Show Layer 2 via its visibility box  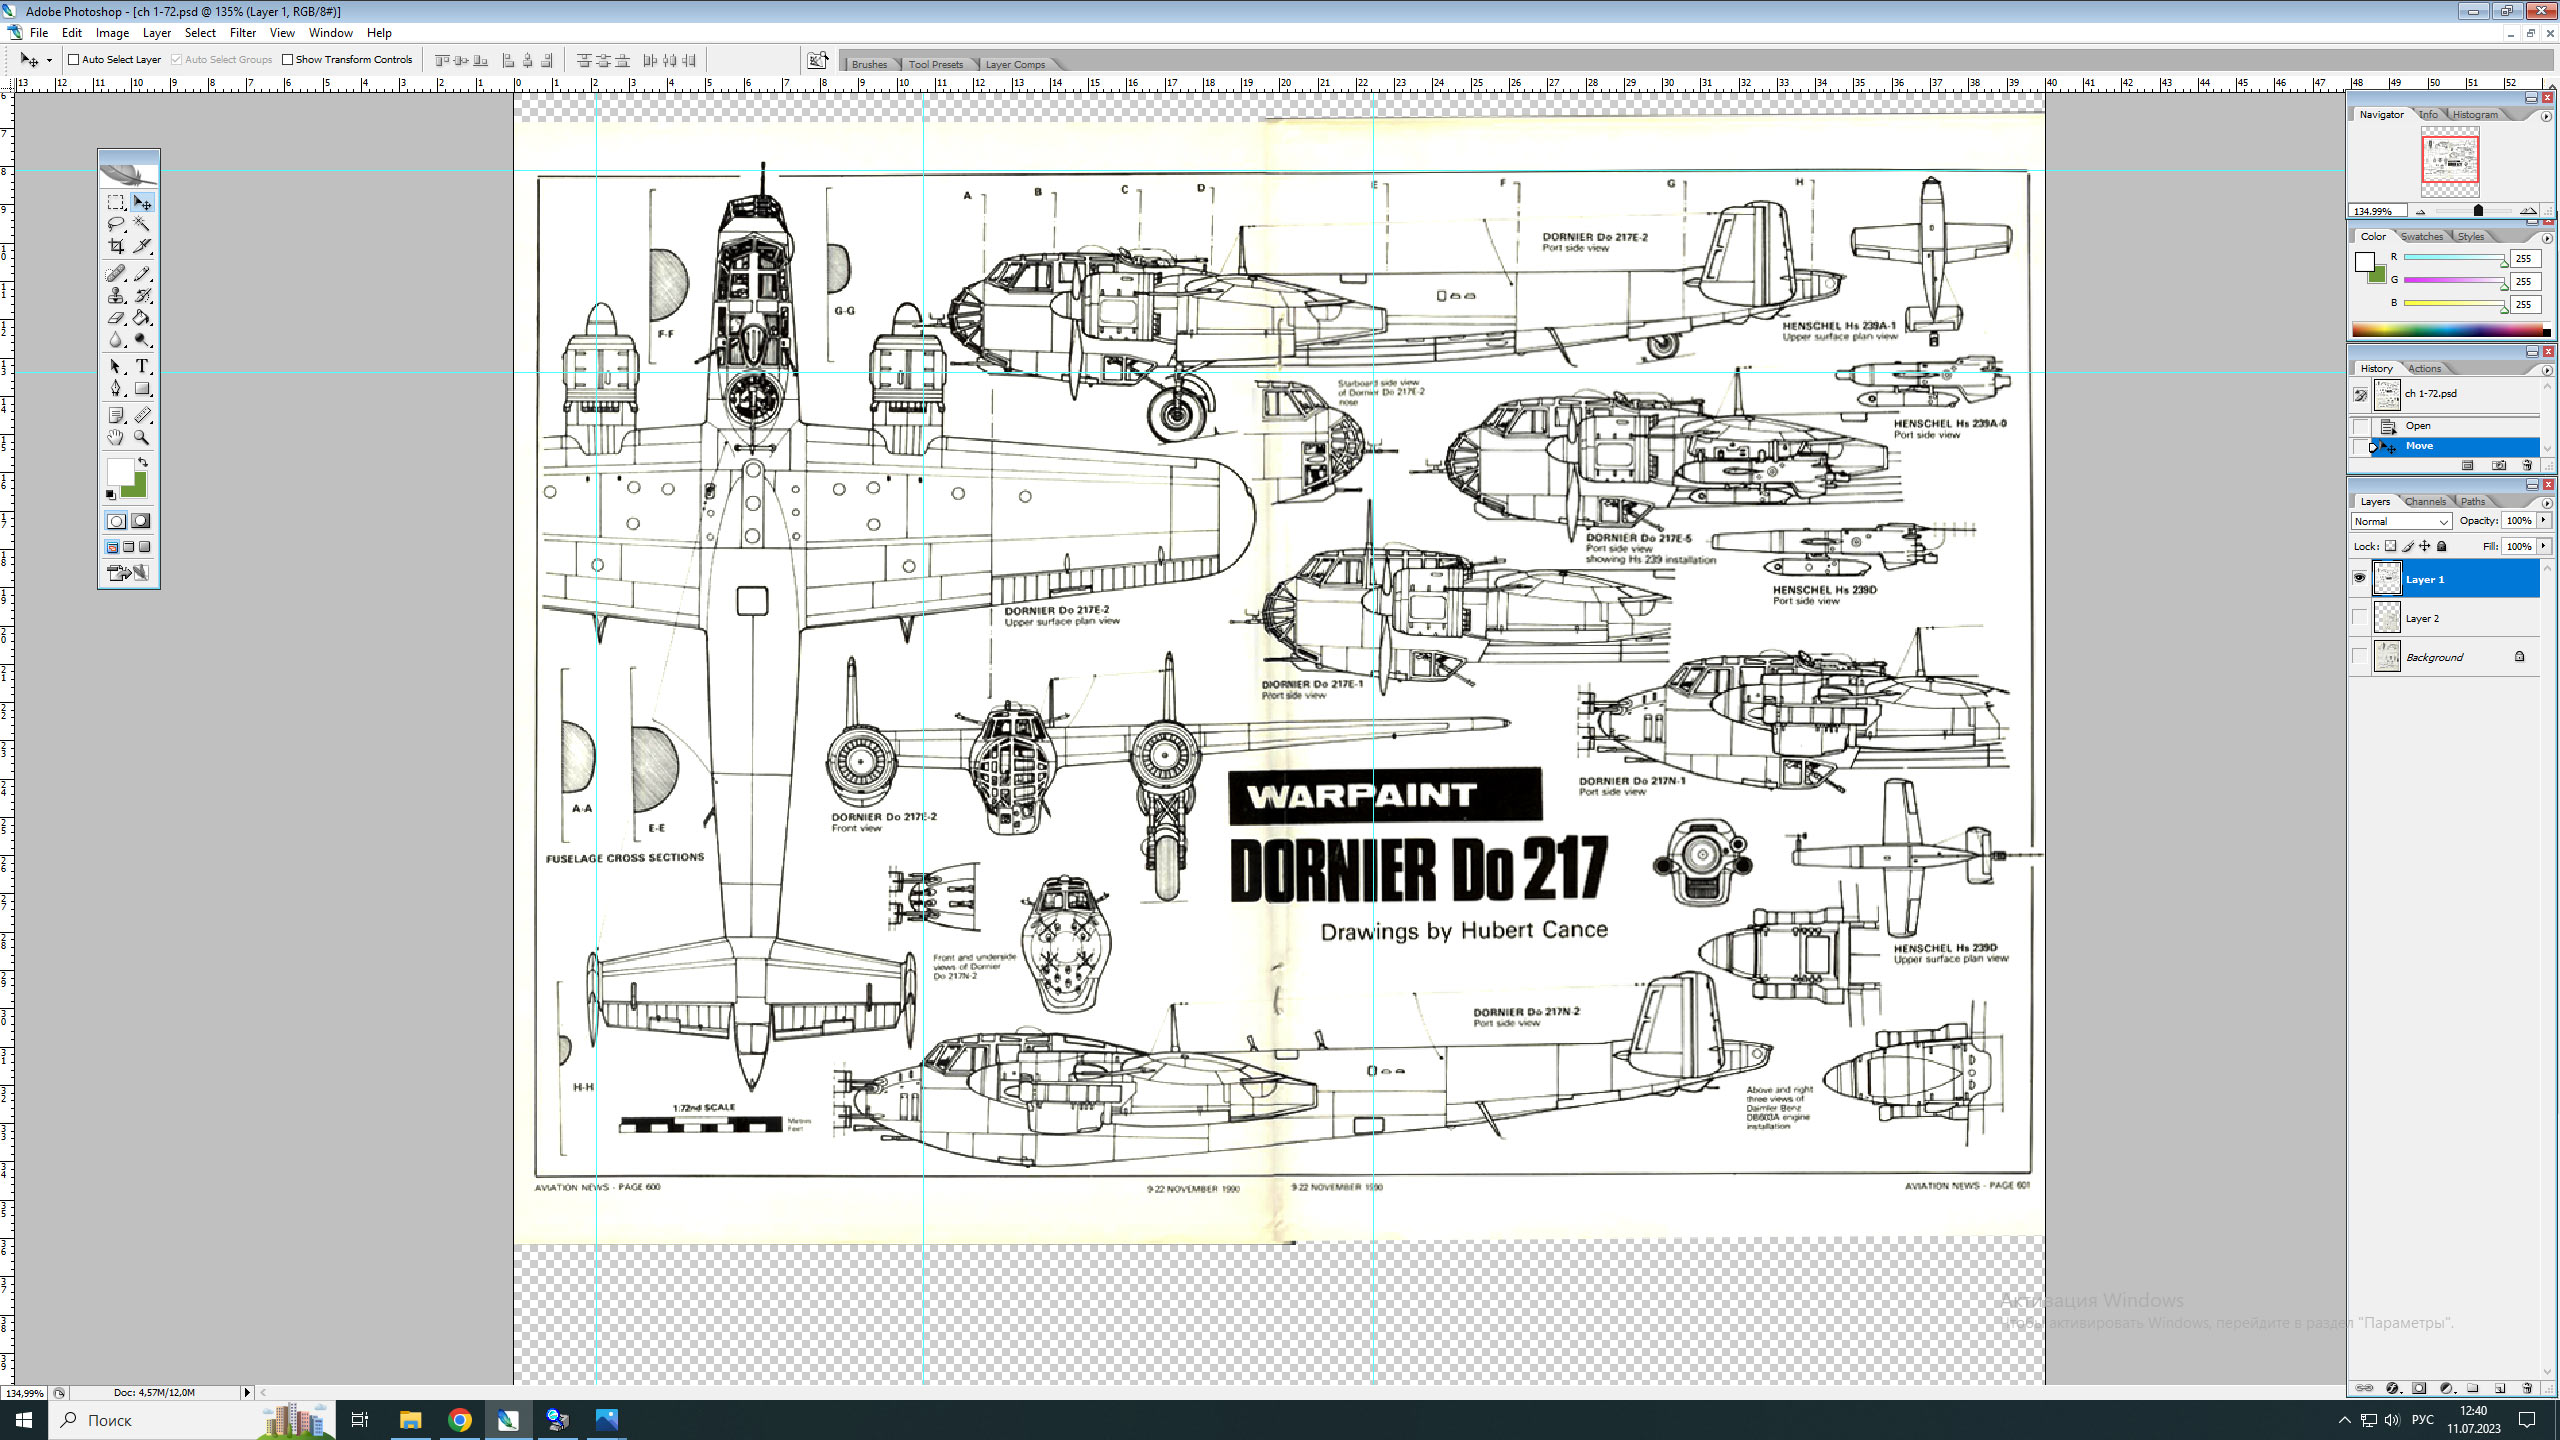click(x=2359, y=618)
